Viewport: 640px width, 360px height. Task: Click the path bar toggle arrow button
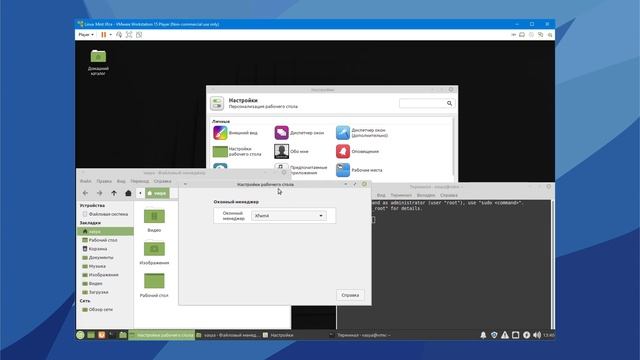pyautogui.click(x=140, y=193)
